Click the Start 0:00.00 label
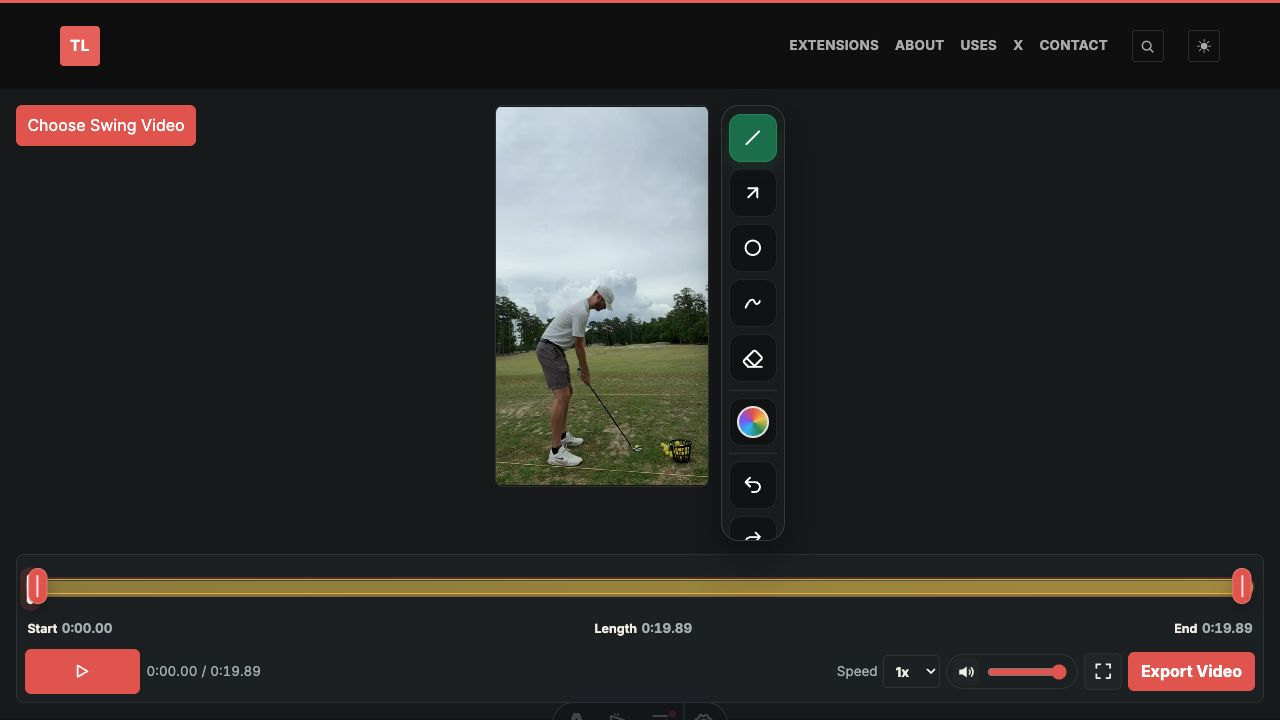The height and width of the screenshot is (720, 1280). (x=70, y=628)
